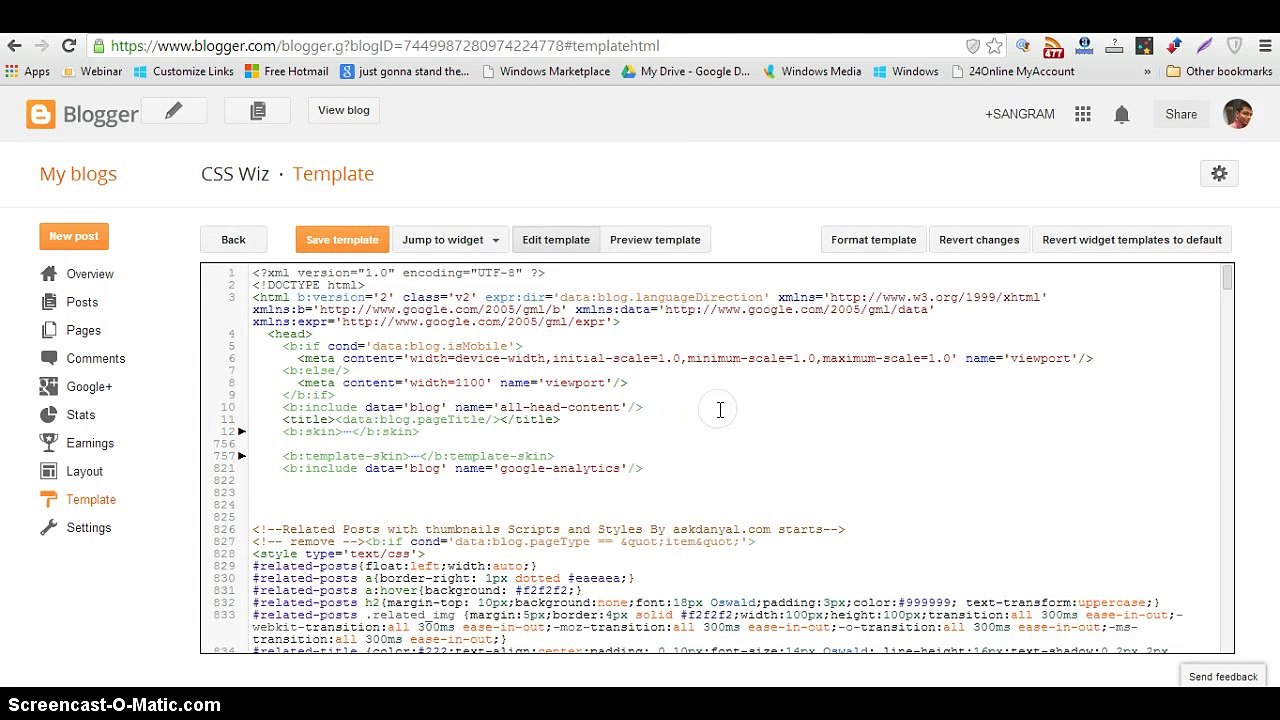Click the CSS Wiz blog title

(x=235, y=174)
